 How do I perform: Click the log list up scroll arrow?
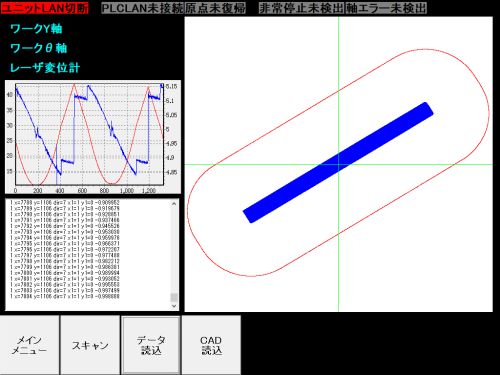pos(174,204)
